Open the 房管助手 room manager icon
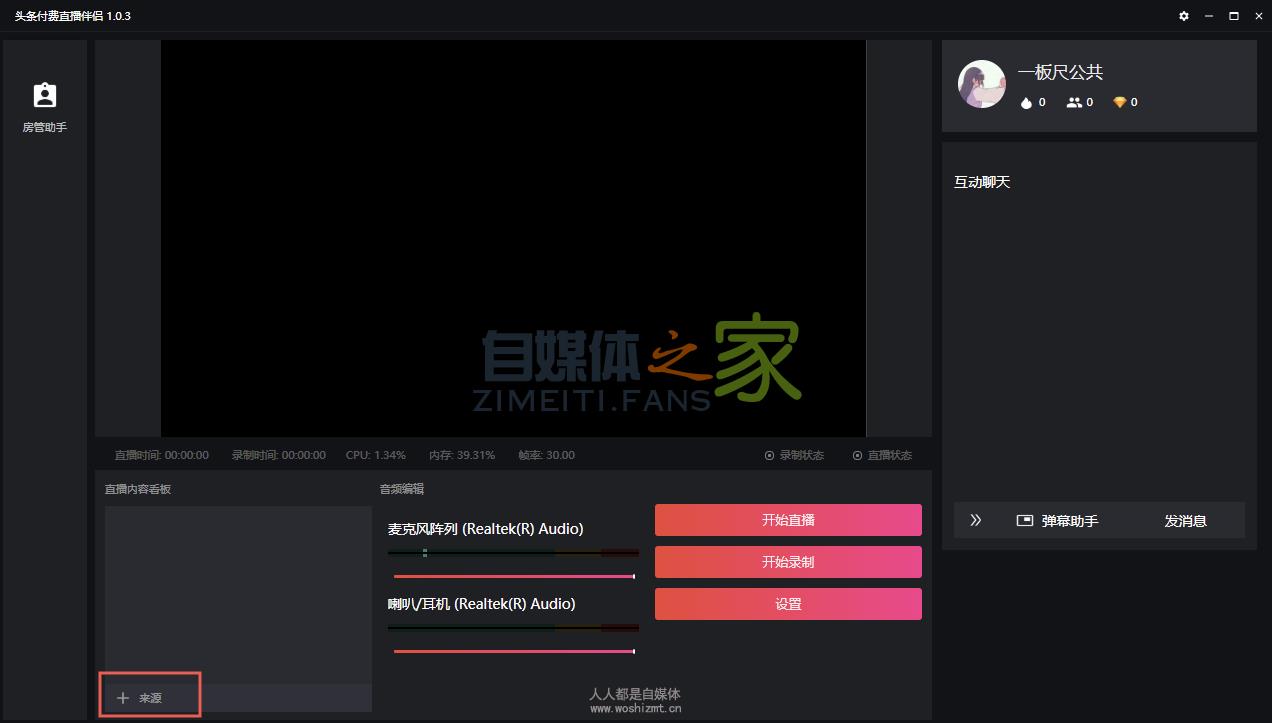 45,96
